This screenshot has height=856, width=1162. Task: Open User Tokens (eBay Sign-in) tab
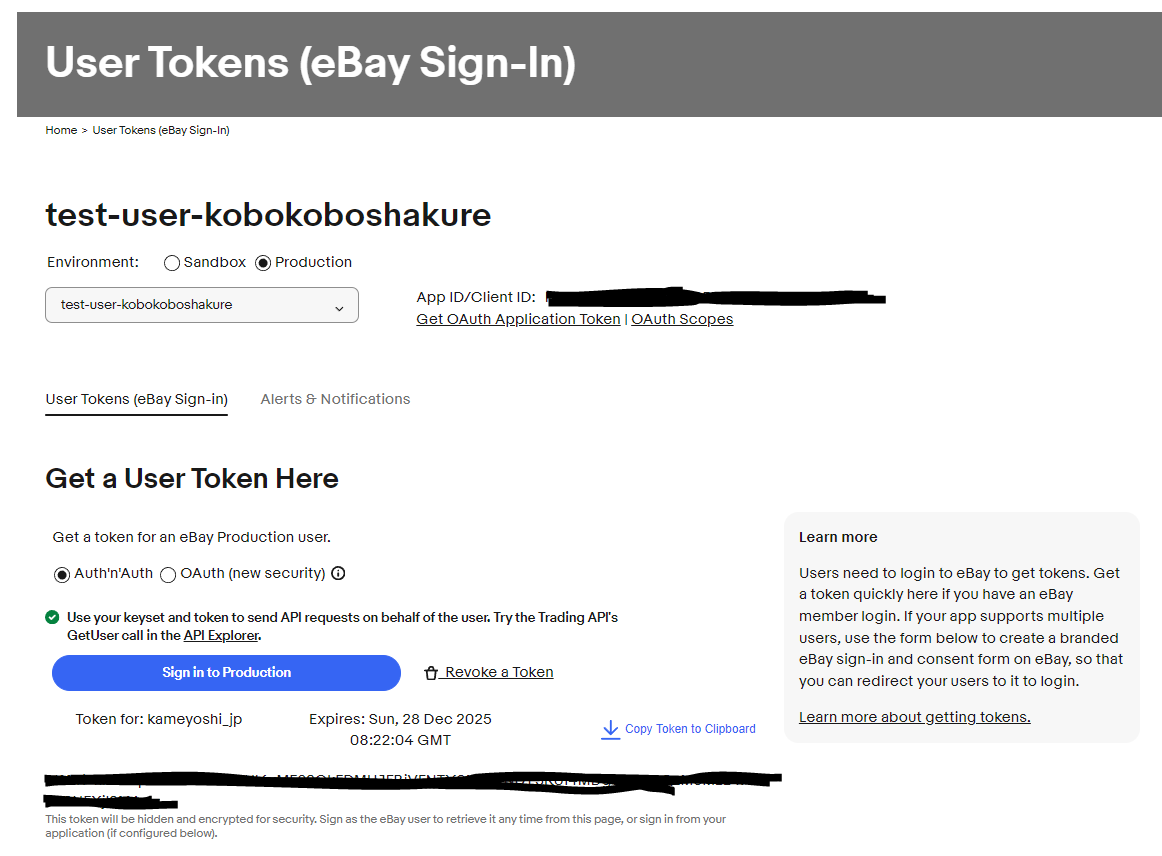click(136, 399)
